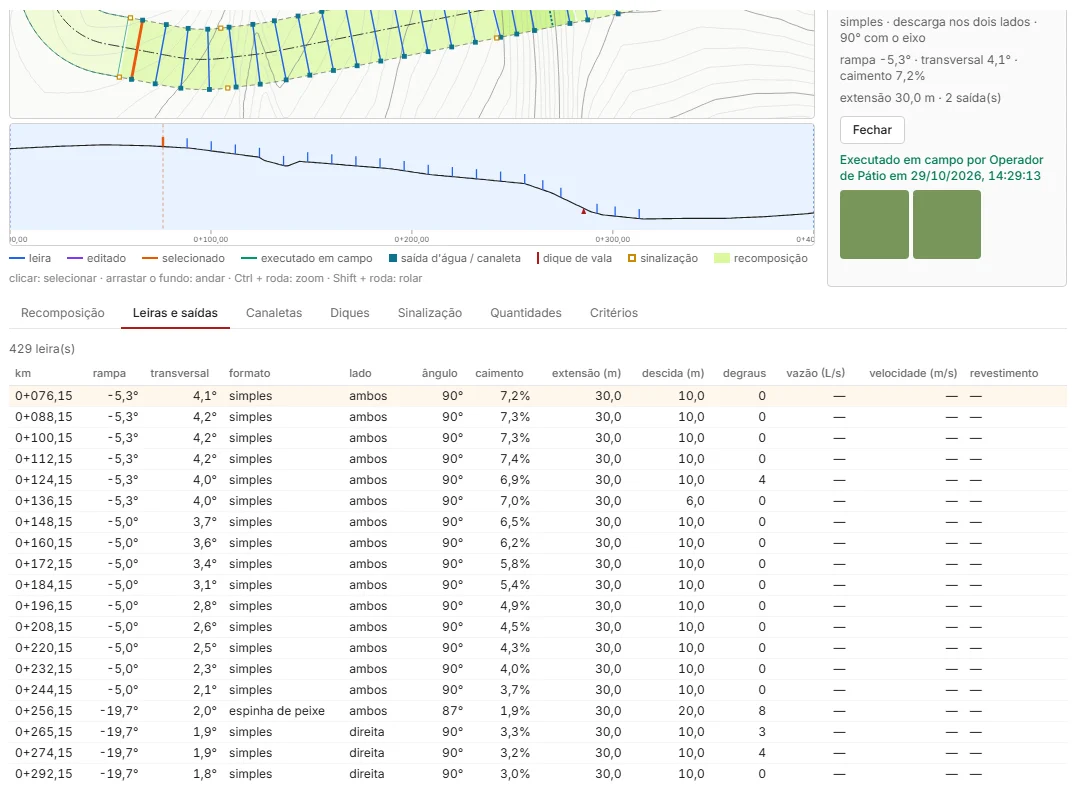The image size is (1073, 790).
Task: Select the leira at km 0+265,15
Action: click(x=538, y=732)
